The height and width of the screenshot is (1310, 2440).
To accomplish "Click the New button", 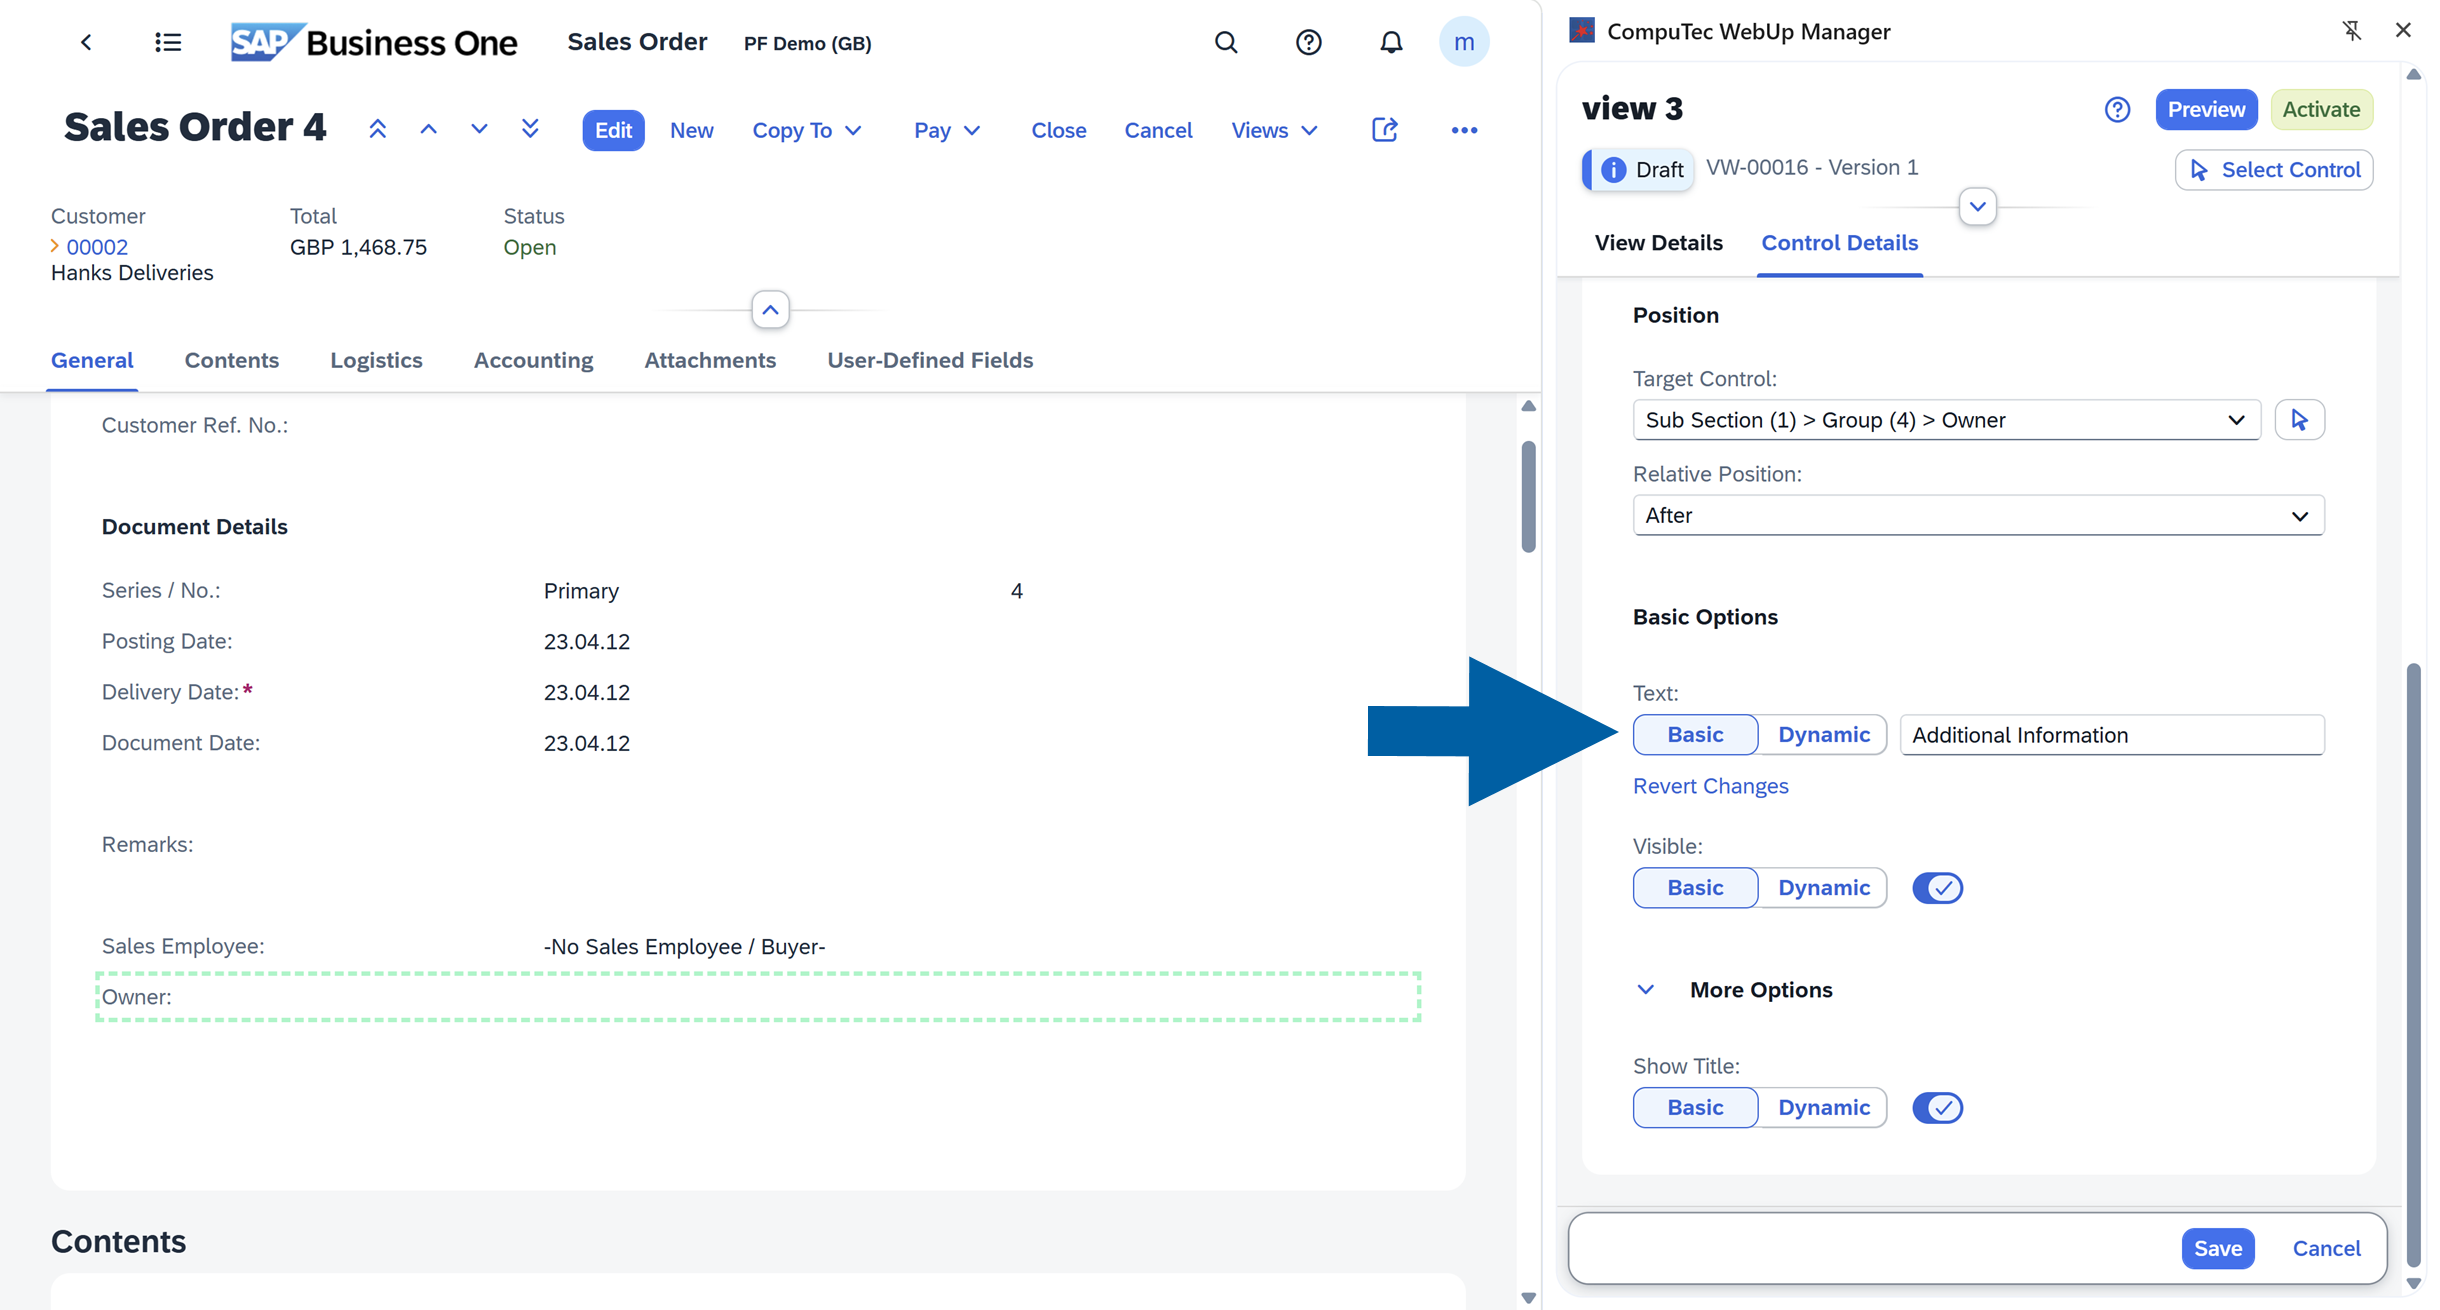I will (691, 130).
